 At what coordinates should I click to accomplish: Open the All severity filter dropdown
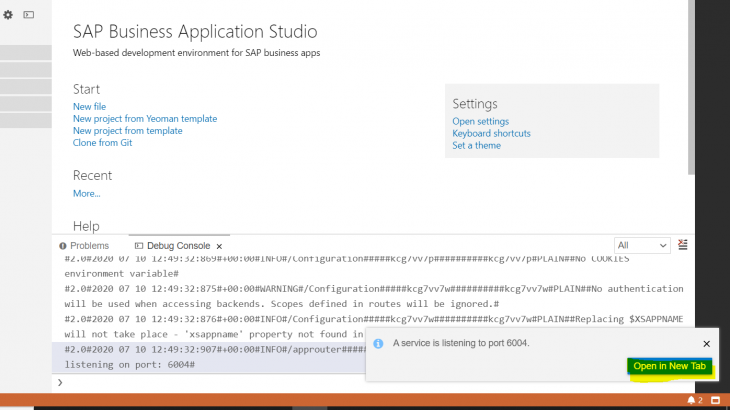(642, 245)
